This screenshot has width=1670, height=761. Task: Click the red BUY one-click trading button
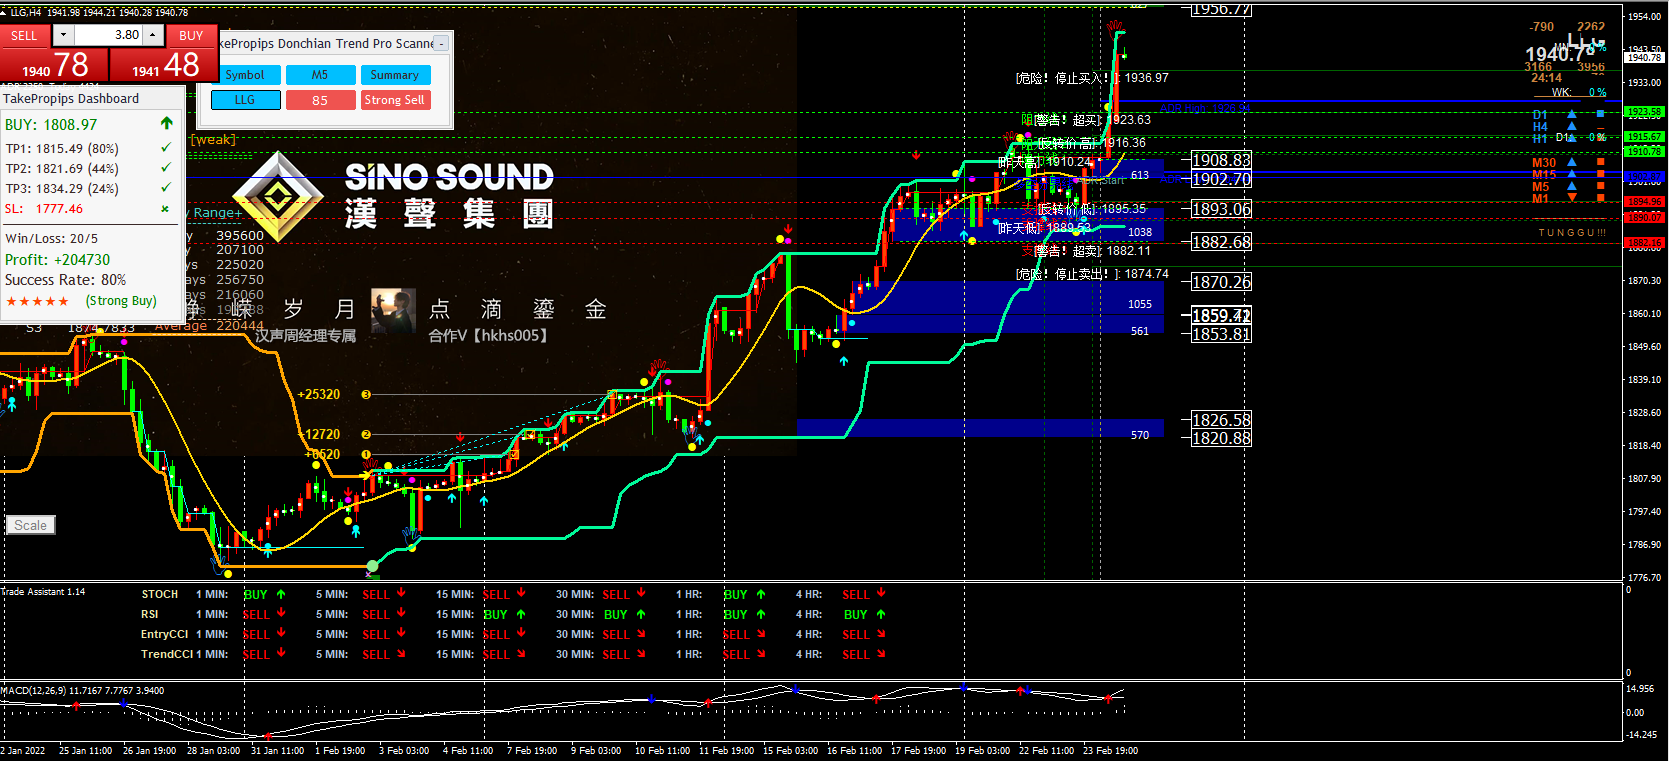[191, 35]
